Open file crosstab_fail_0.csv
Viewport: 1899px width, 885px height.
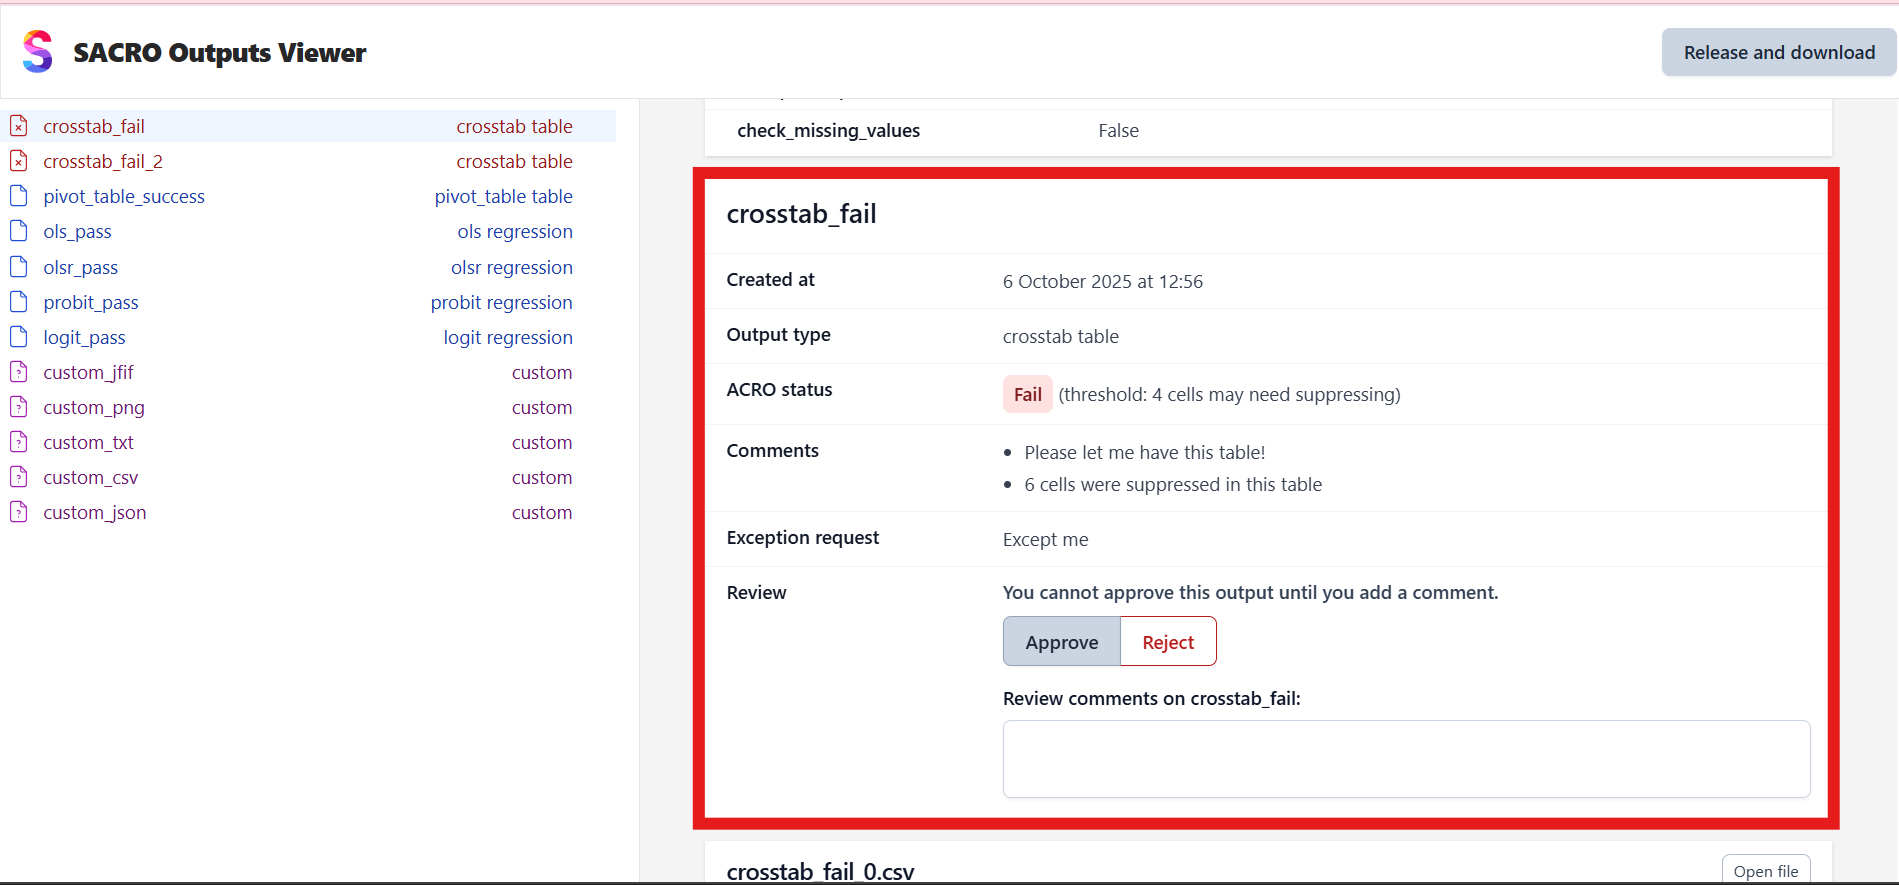(1765, 871)
